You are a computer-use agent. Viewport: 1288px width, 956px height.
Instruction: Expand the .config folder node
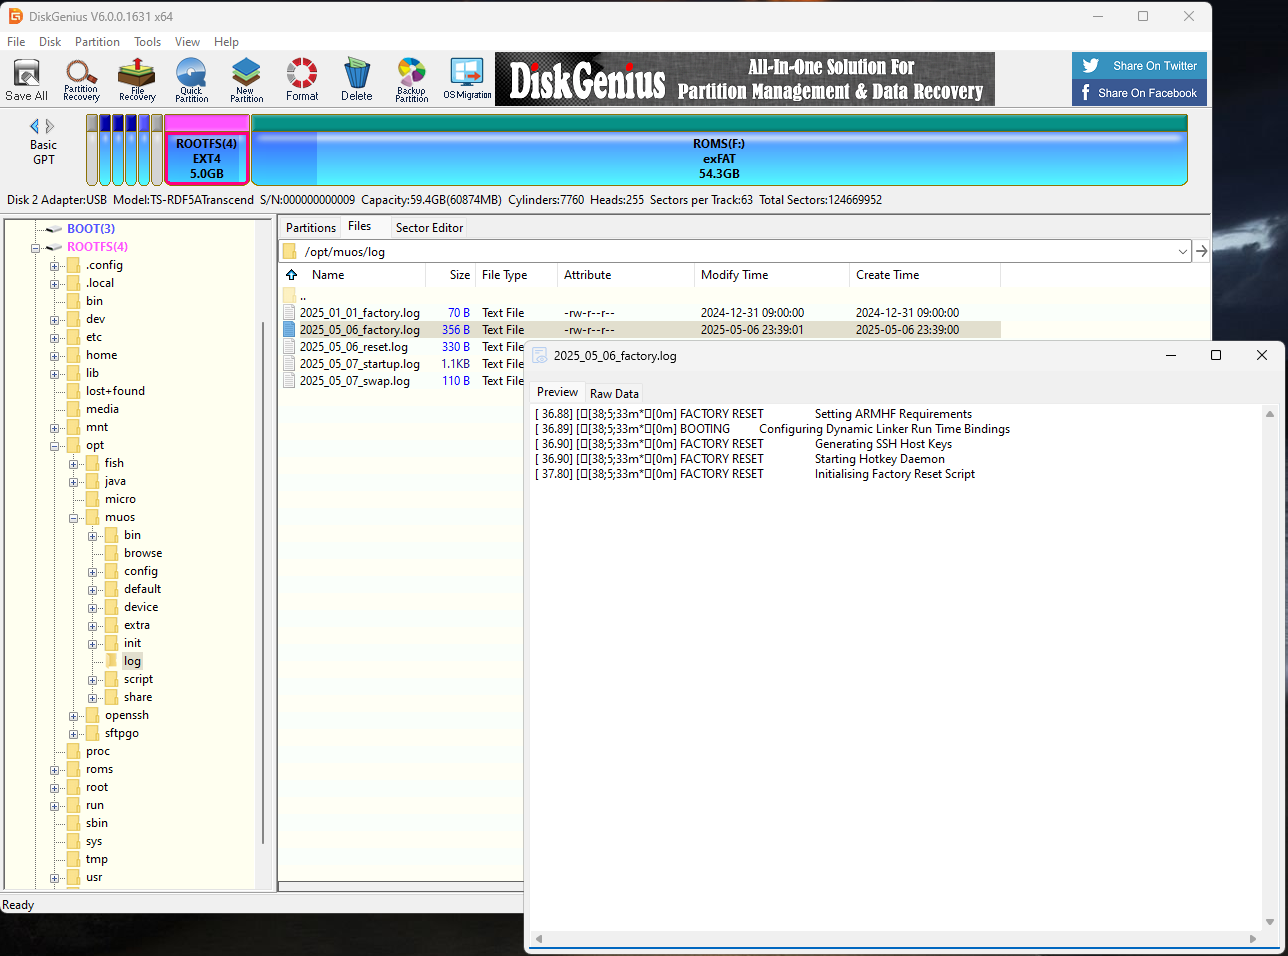(55, 266)
